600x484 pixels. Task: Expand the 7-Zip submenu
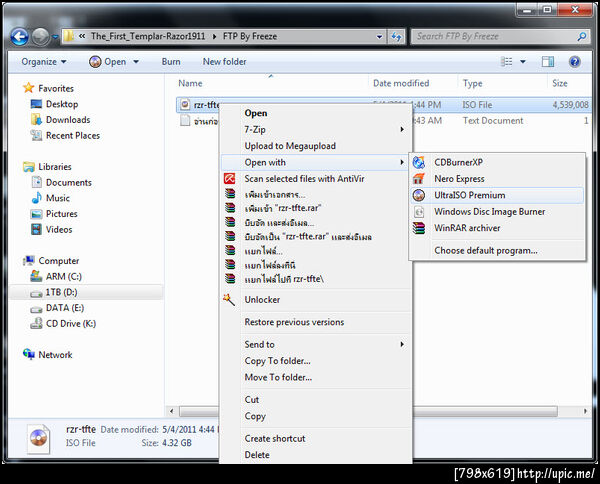pyautogui.click(x=402, y=129)
